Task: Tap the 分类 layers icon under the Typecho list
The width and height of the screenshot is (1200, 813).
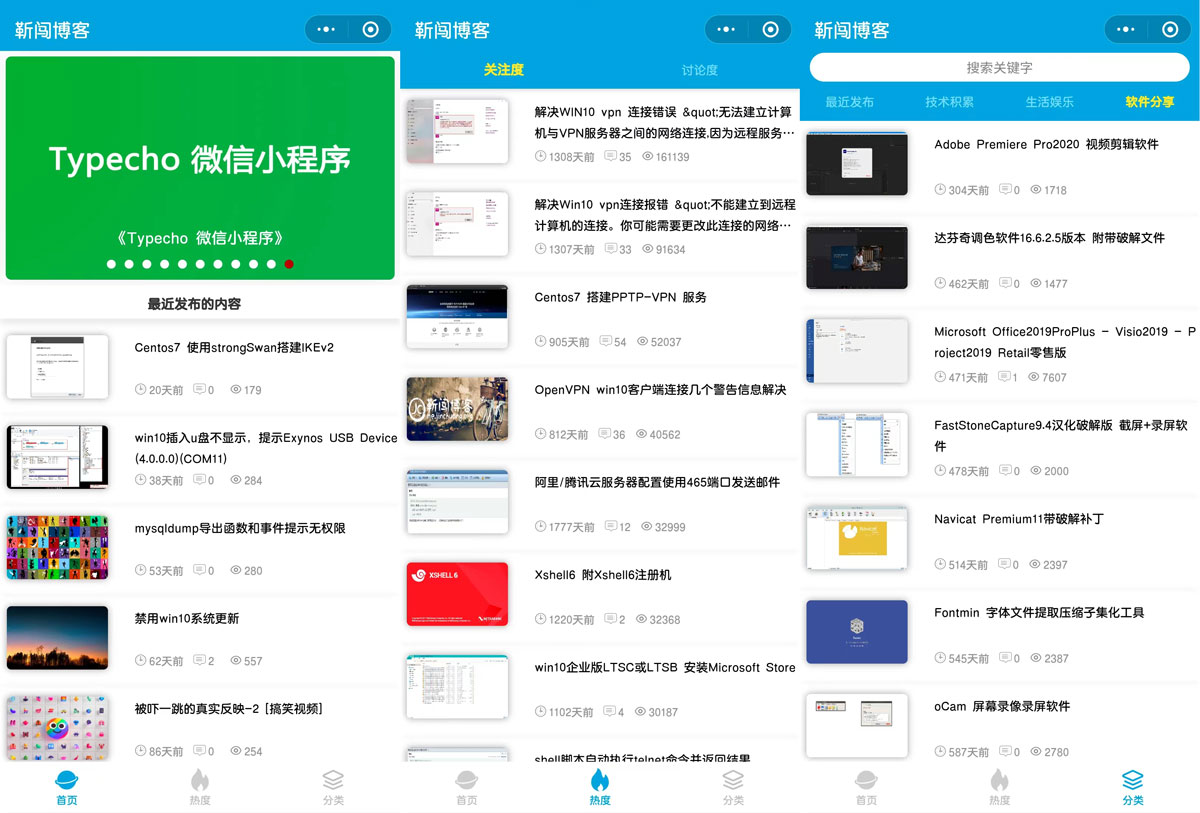Action: click(x=333, y=780)
